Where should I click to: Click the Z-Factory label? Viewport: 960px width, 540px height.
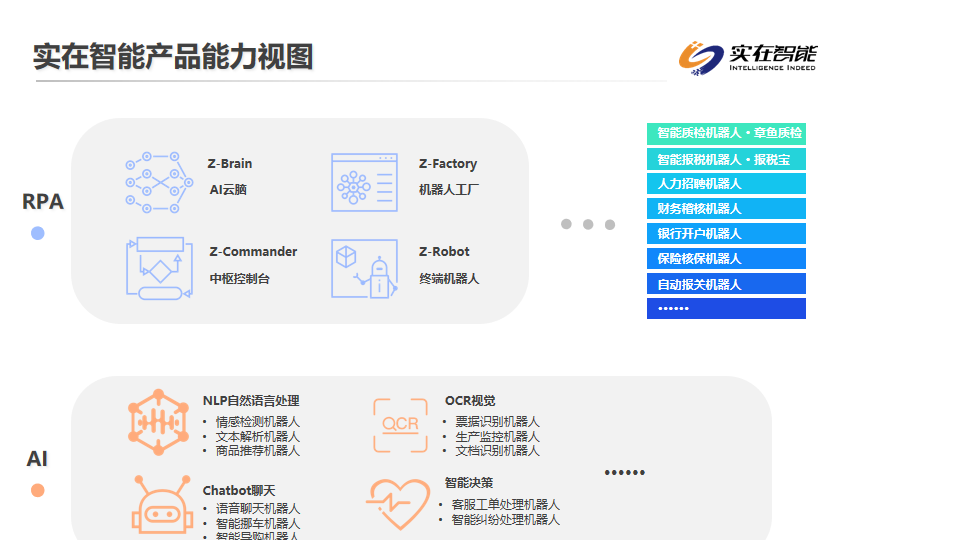click(448, 164)
